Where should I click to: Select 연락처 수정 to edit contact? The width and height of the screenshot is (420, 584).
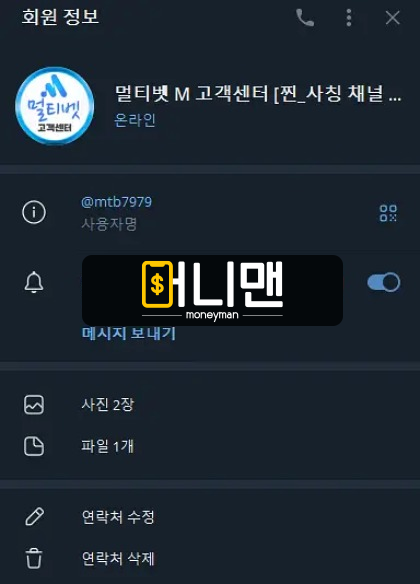point(210,517)
